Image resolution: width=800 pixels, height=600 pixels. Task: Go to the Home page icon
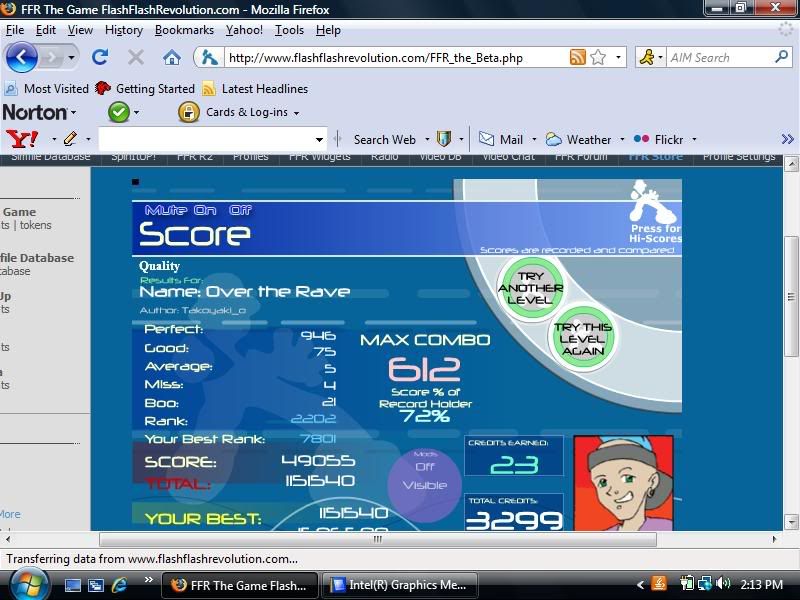[x=172, y=57]
